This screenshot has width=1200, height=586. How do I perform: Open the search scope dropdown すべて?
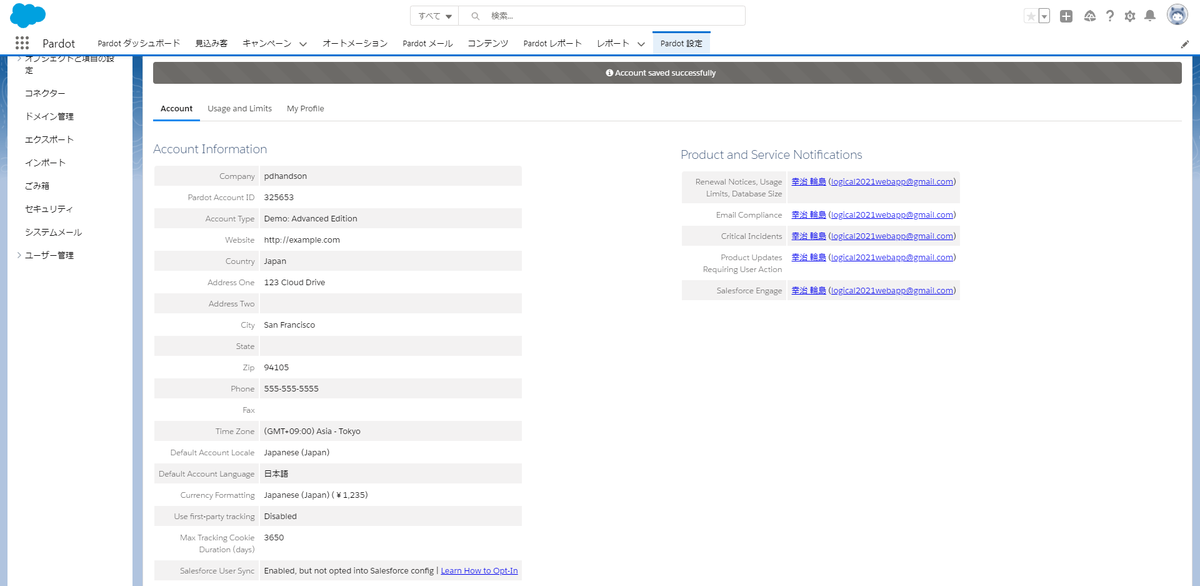click(435, 16)
